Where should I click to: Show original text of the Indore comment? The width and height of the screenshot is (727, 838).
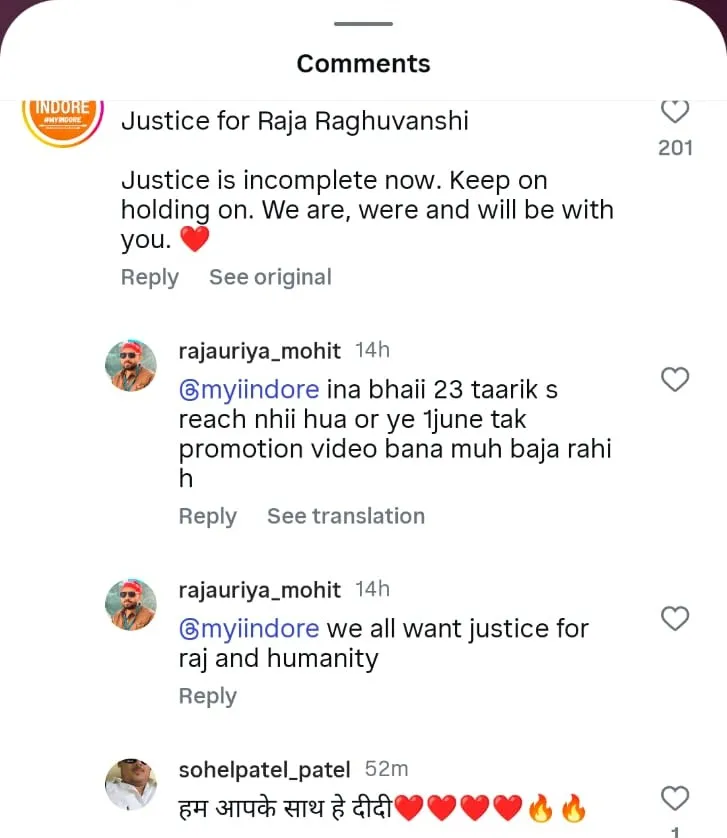[270, 277]
